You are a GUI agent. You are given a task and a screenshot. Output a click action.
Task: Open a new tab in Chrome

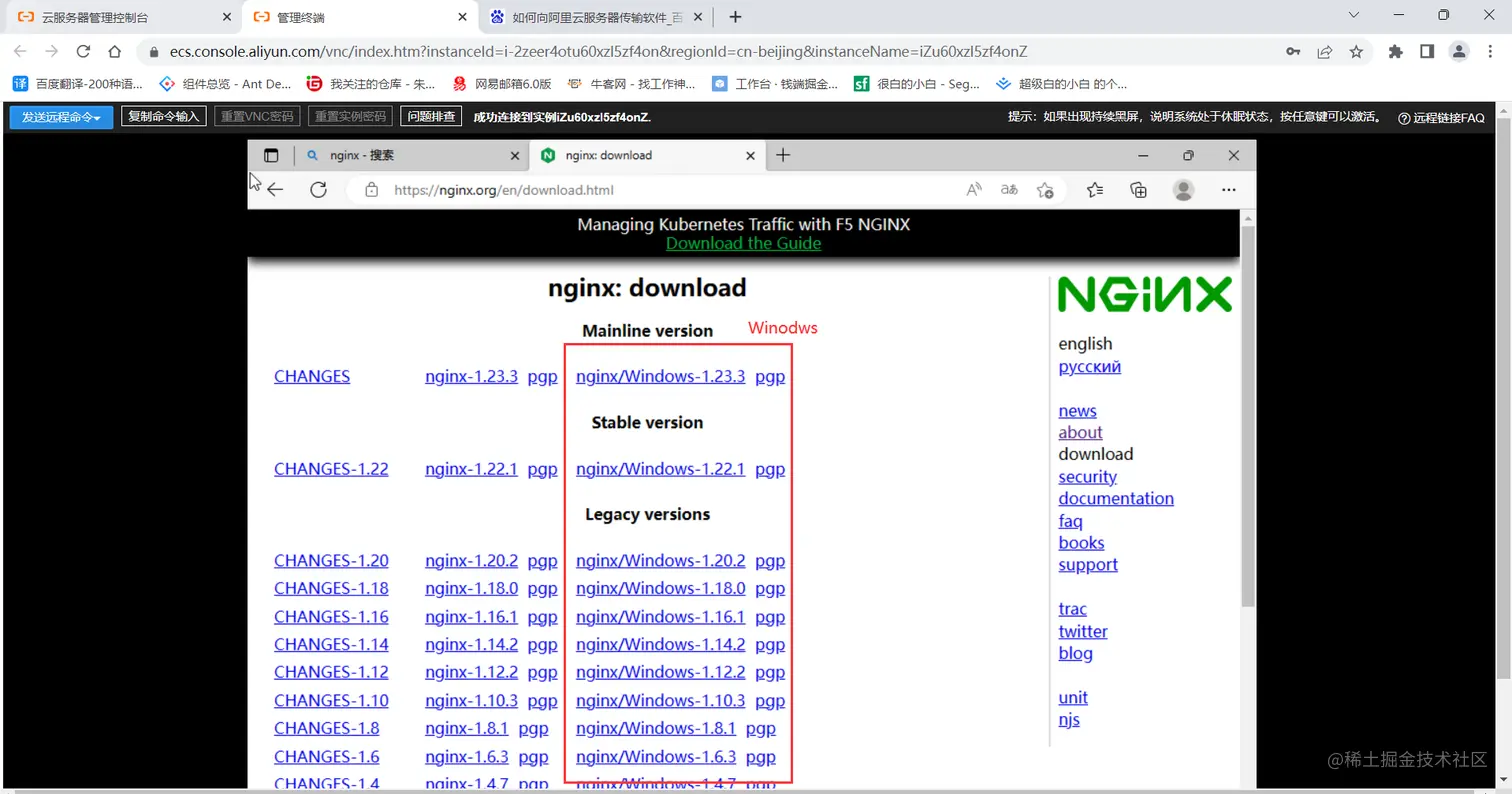(x=735, y=17)
